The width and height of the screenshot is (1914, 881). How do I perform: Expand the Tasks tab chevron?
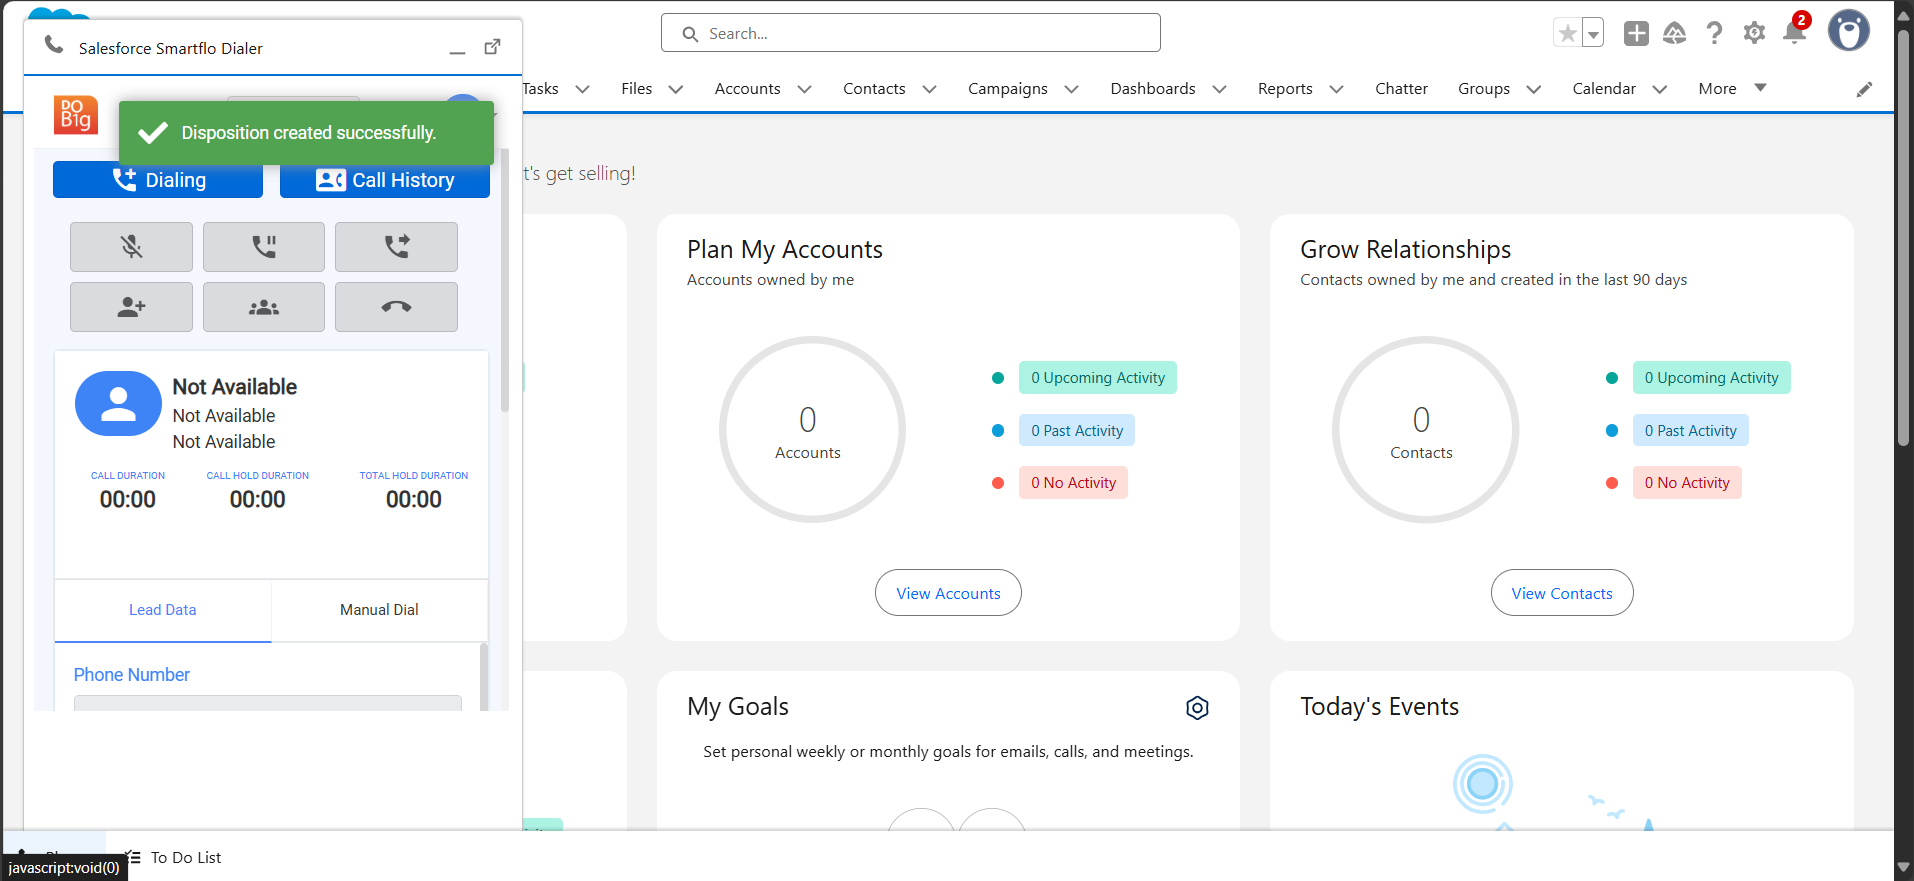click(583, 89)
